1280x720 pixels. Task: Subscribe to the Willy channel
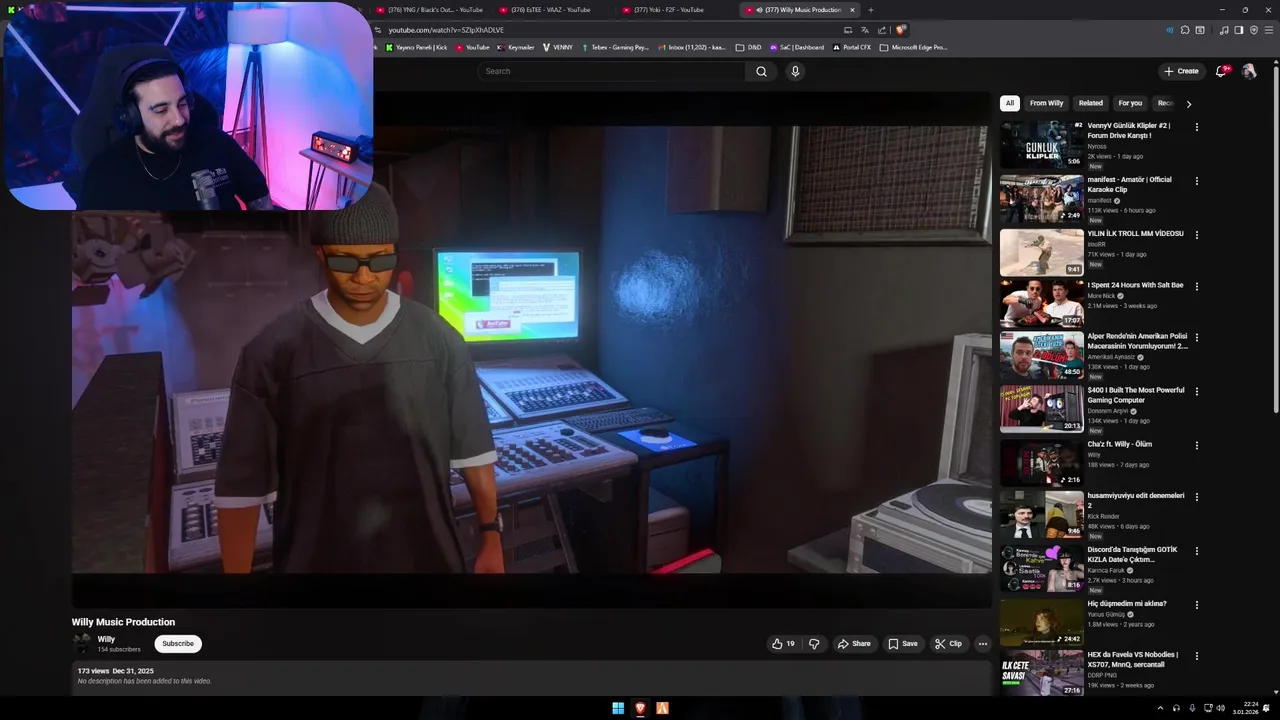178,644
